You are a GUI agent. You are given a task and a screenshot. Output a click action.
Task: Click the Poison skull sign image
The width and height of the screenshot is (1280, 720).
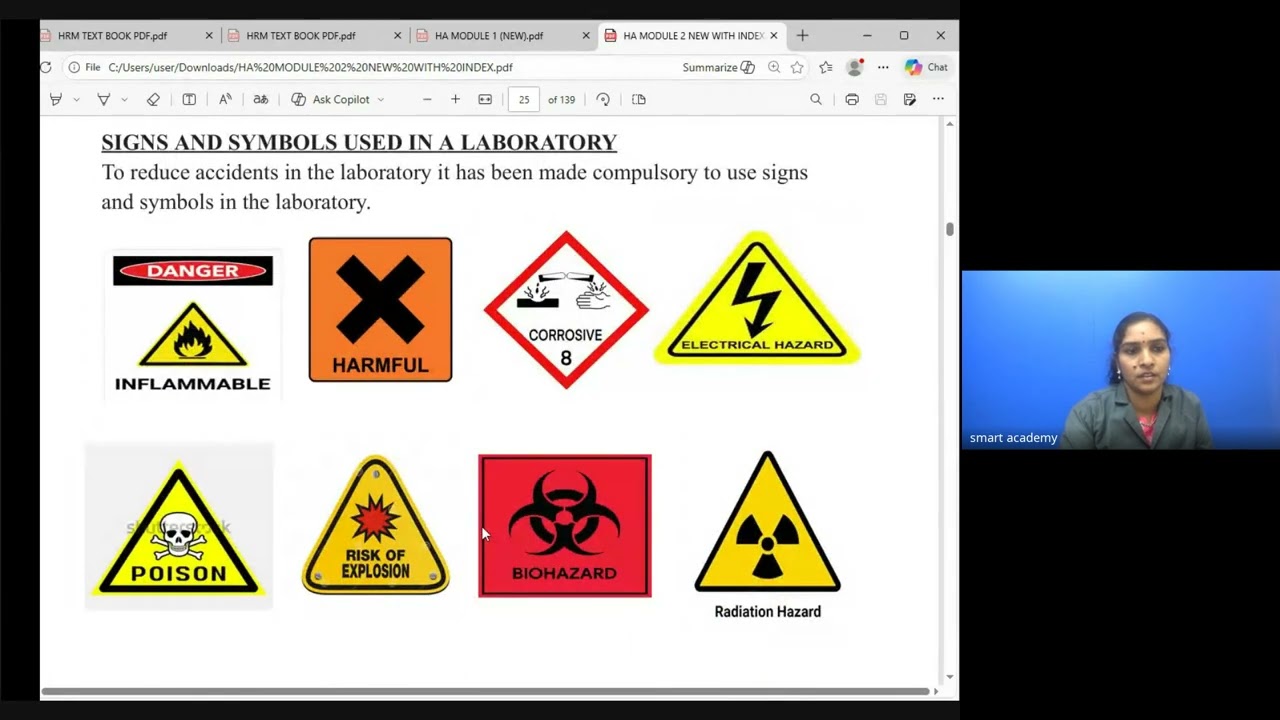(179, 526)
